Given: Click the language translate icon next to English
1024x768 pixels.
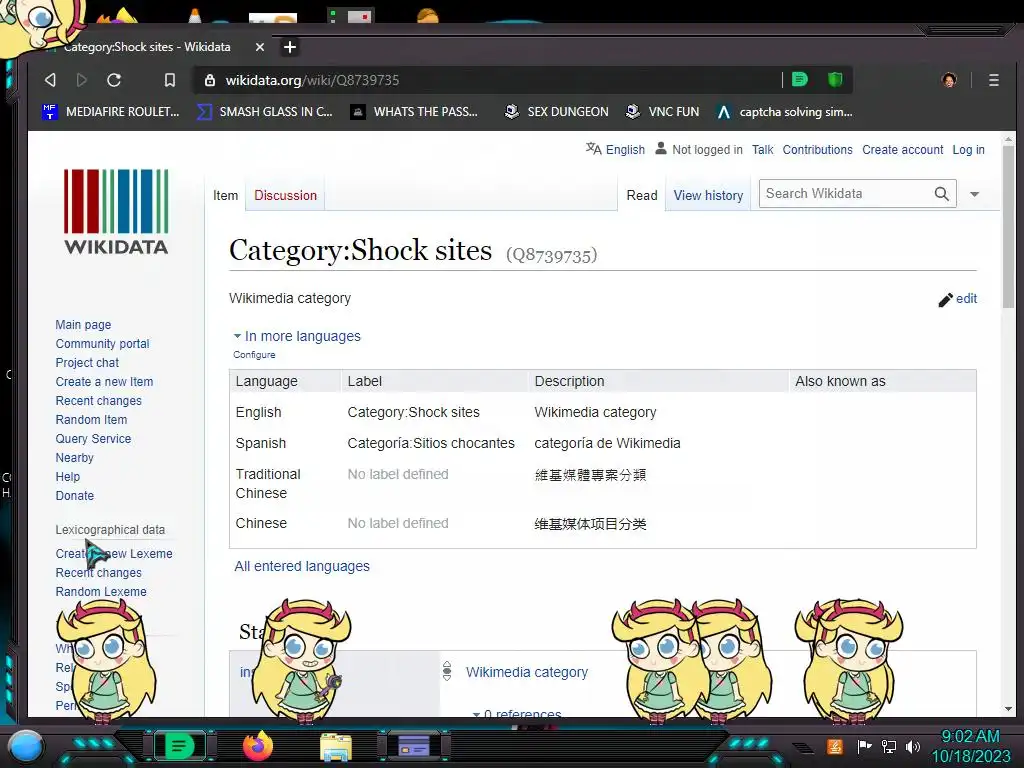Looking at the screenshot, I should tap(593, 149).
